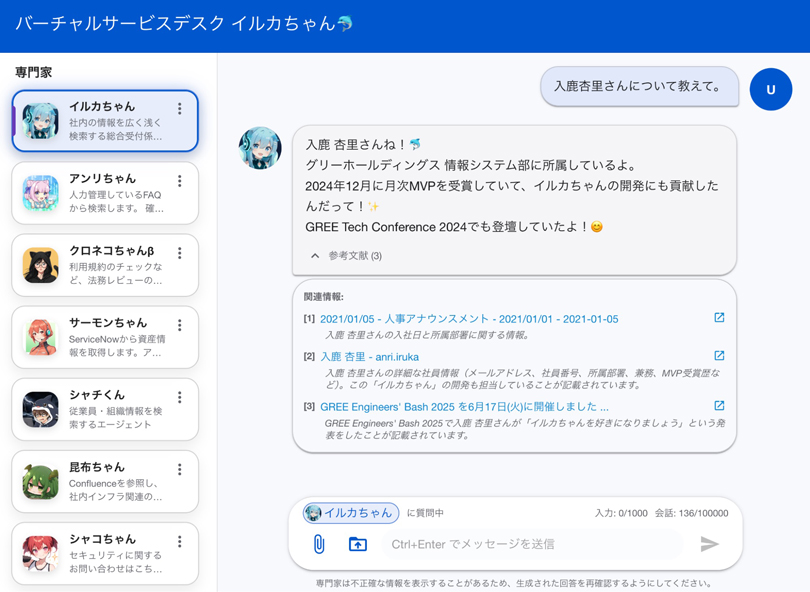
Task: Open the 人事アナウンスメント 2021/01/05 link
Action: click(469, 319)
